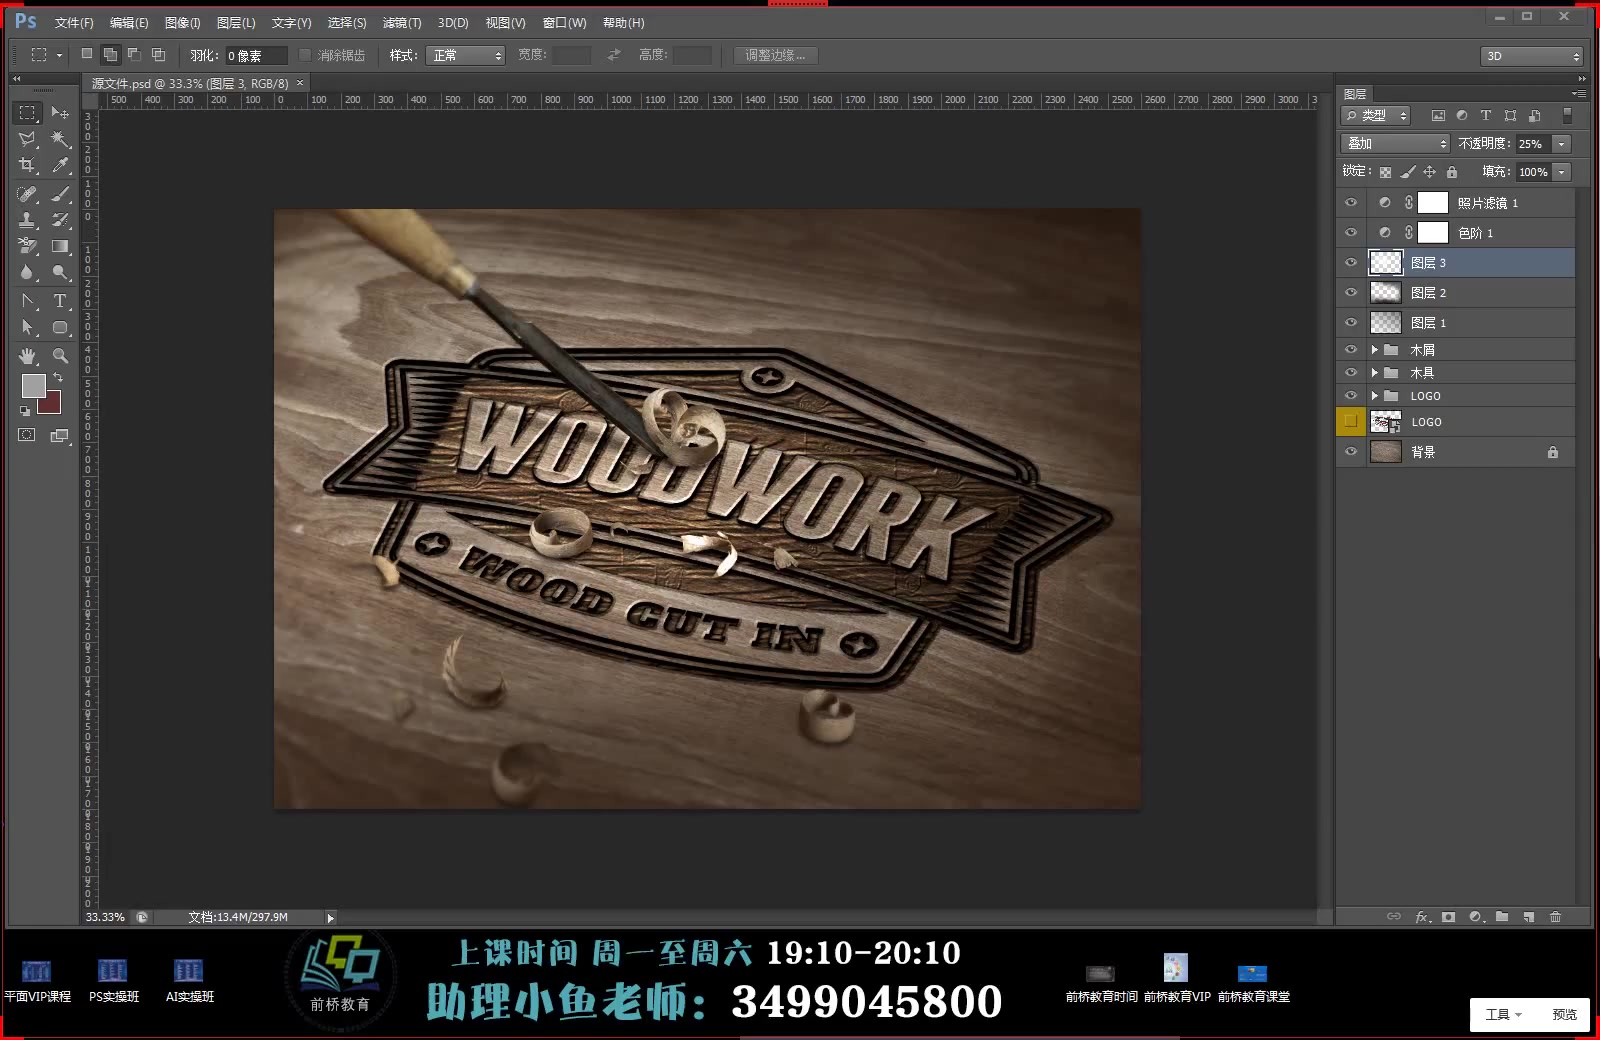Viewport: 1600px width, 1040px height.
Task: Select the History Brush tool
Action: tap(60, 219)
